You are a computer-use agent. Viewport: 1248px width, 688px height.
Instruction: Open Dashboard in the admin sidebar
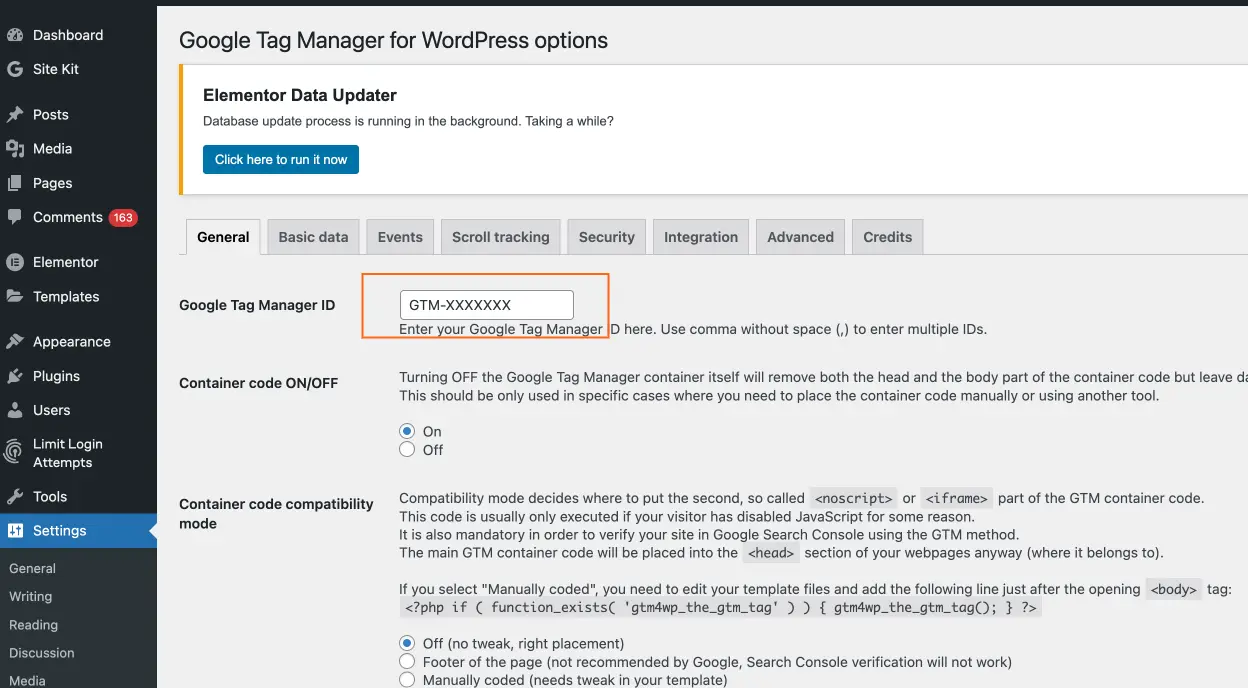coord(68,35)
